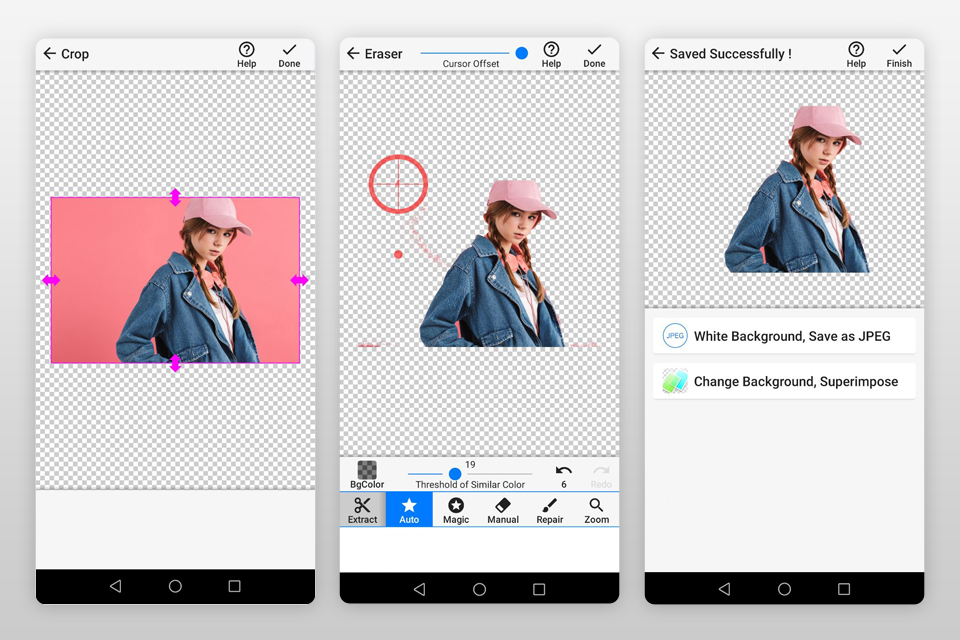960x640 pixels.
Task: Choose the Magic eraser tool
Action: [456, 509]
